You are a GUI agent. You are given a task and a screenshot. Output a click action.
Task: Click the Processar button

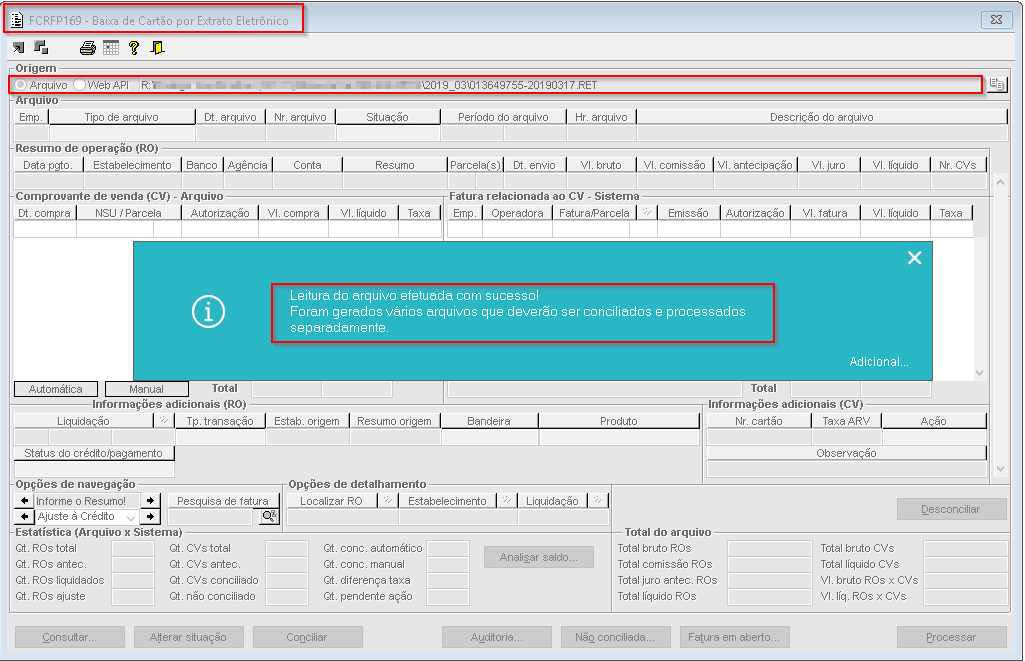tap(951, 637)
